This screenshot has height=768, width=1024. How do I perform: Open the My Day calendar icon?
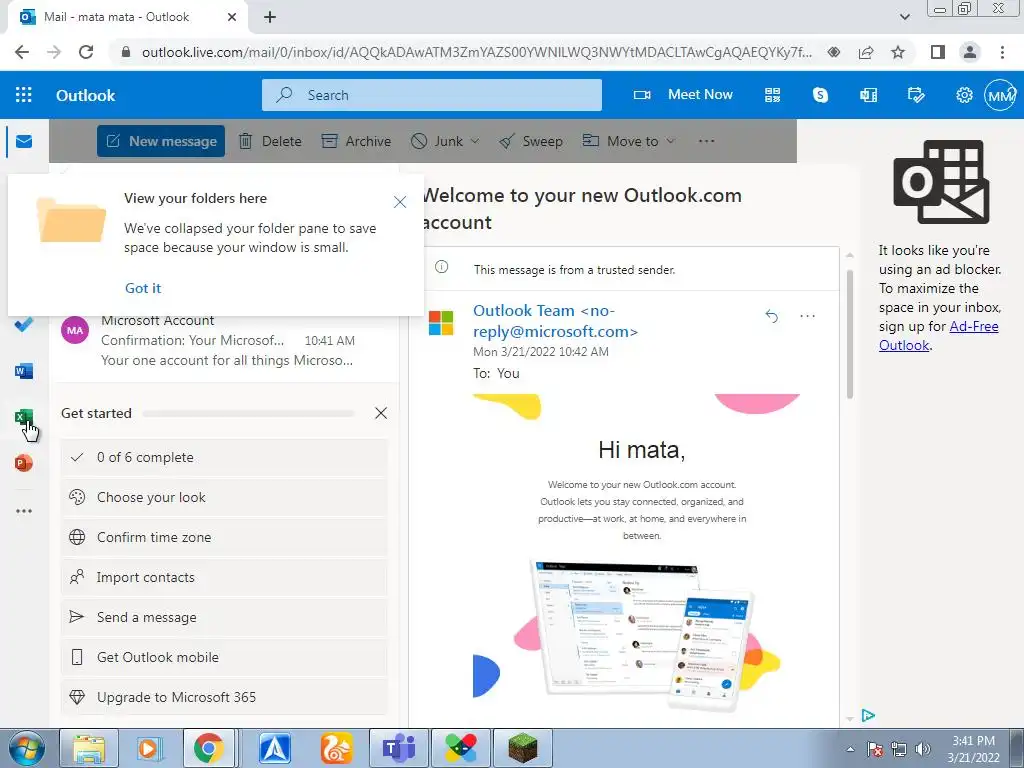coord(916,95)
